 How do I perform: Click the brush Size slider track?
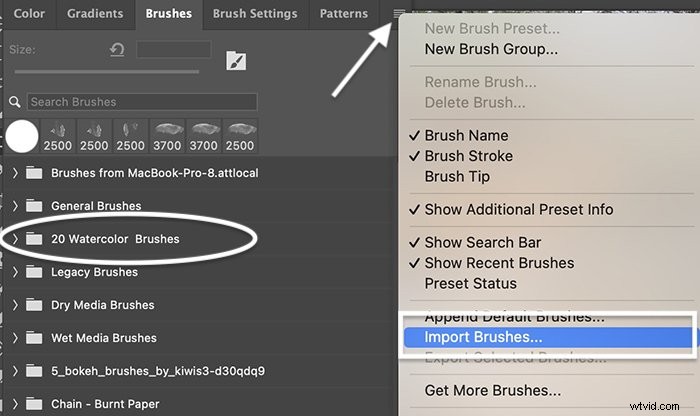coord(107,71)
